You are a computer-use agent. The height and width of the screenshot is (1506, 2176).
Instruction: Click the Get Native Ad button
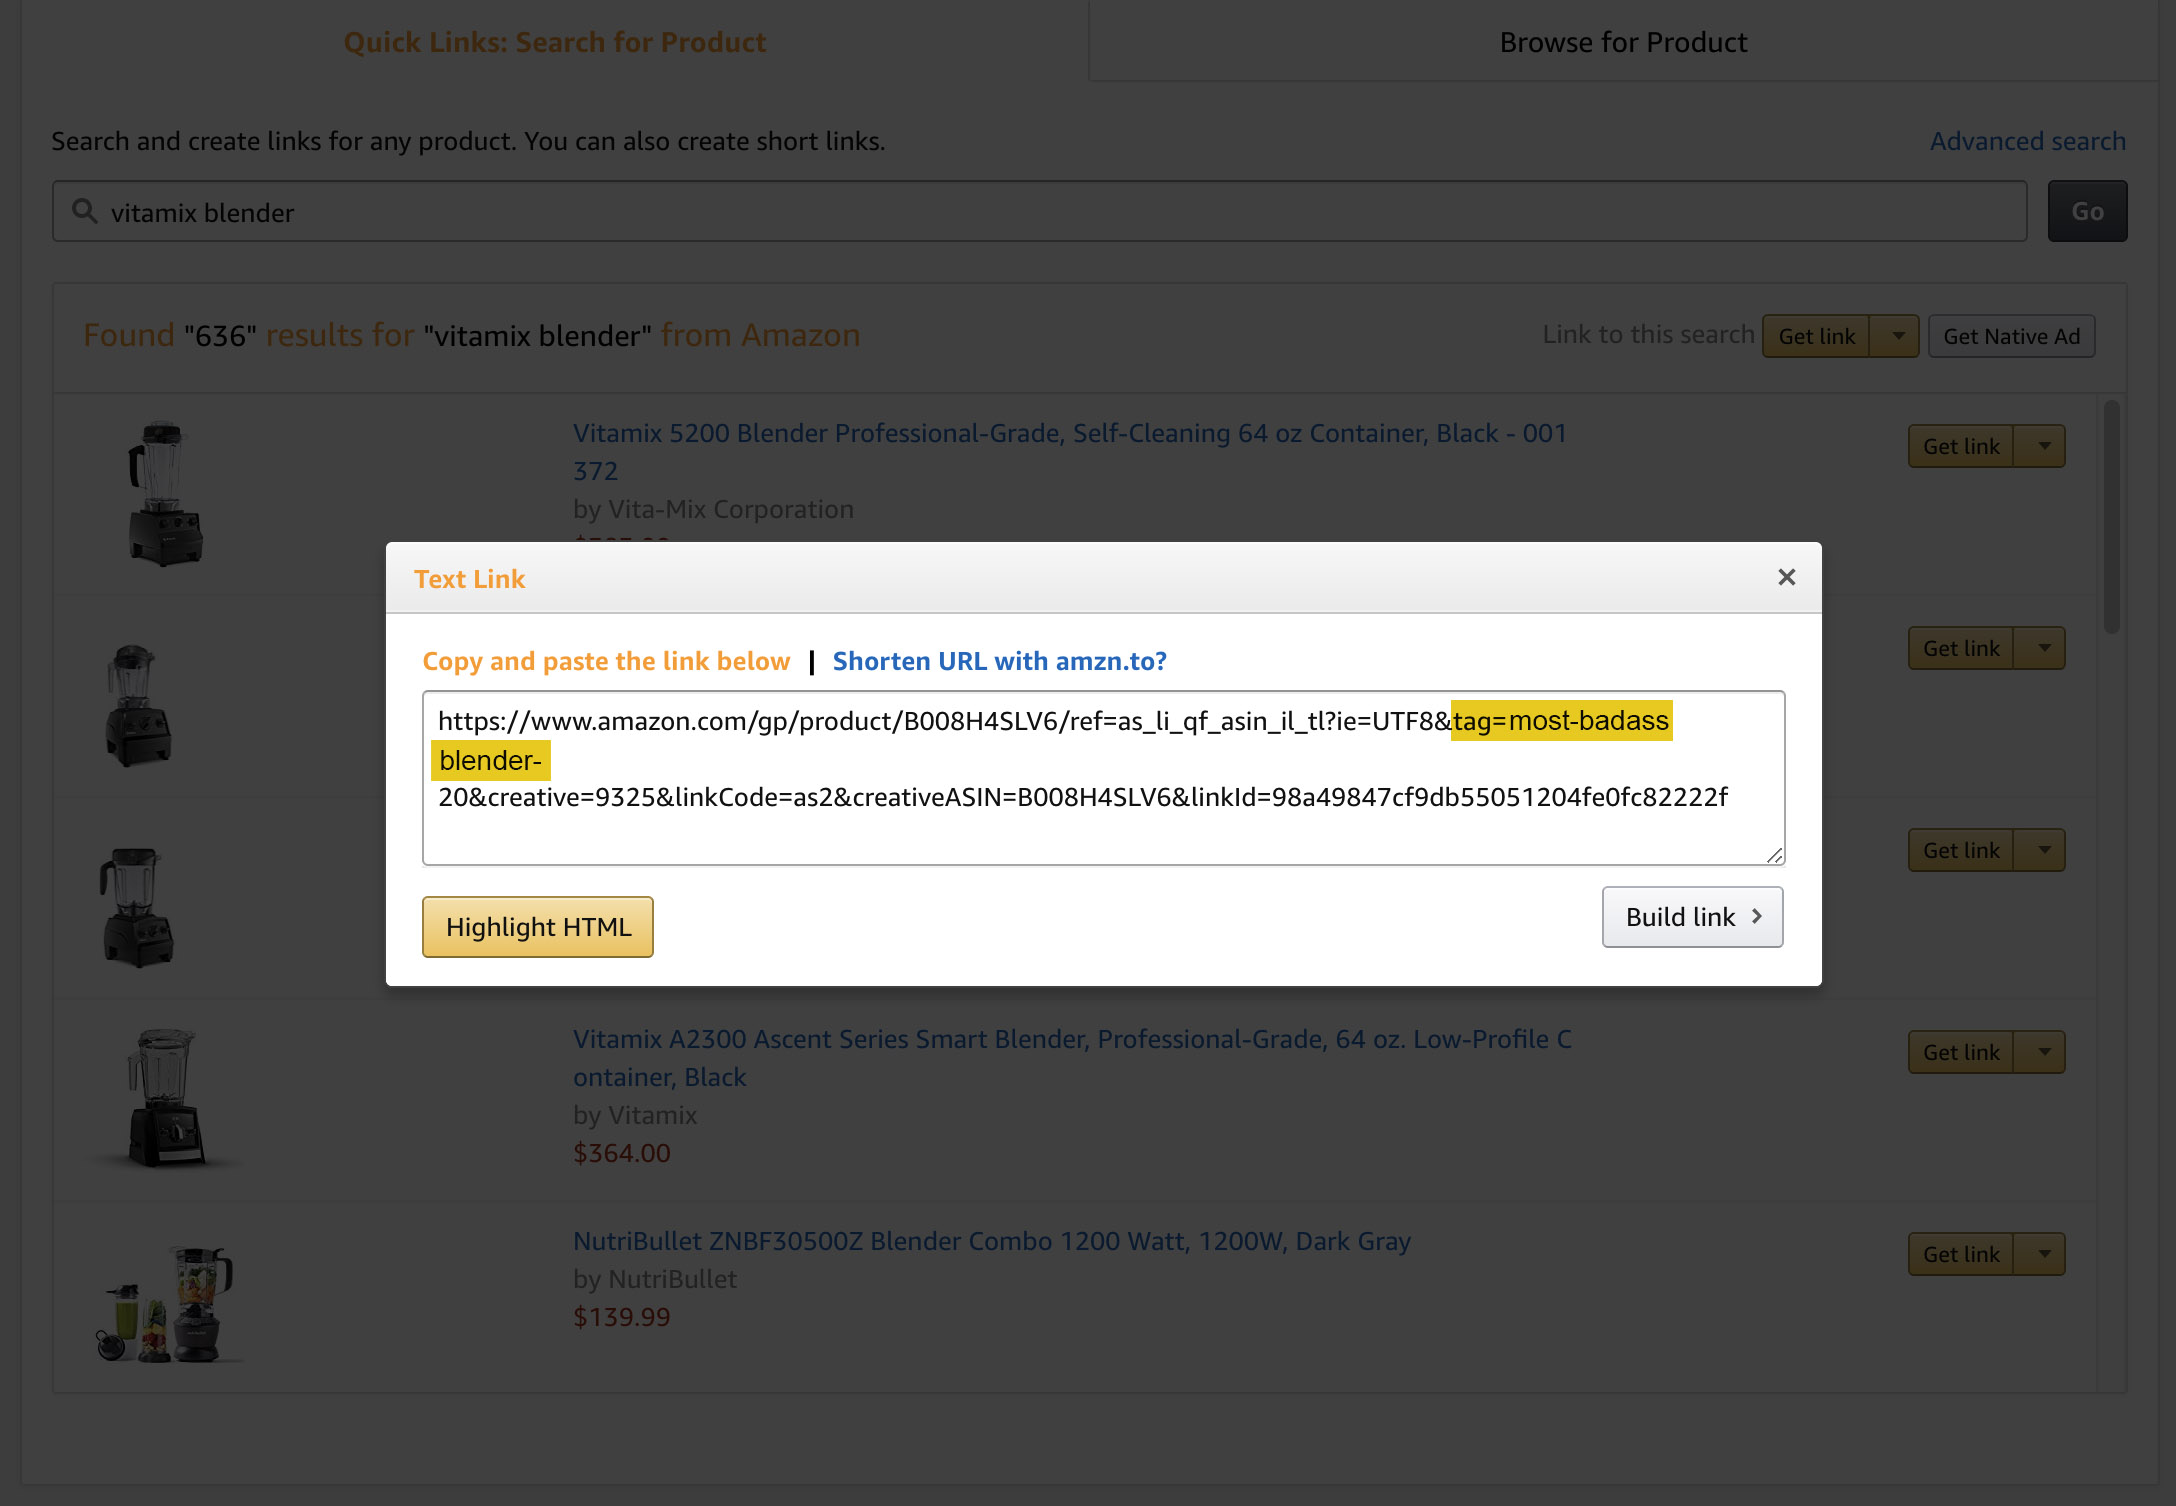click(x=2012, y=334)
